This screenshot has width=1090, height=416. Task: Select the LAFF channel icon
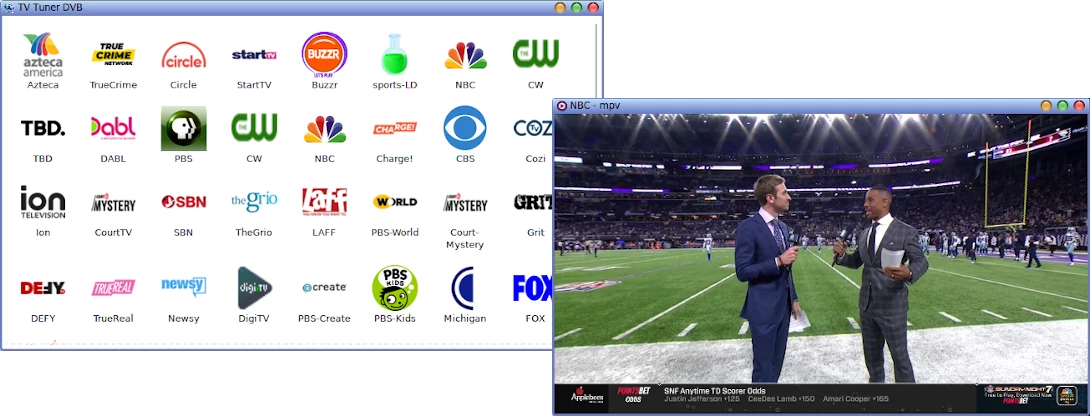click(325, 202)
